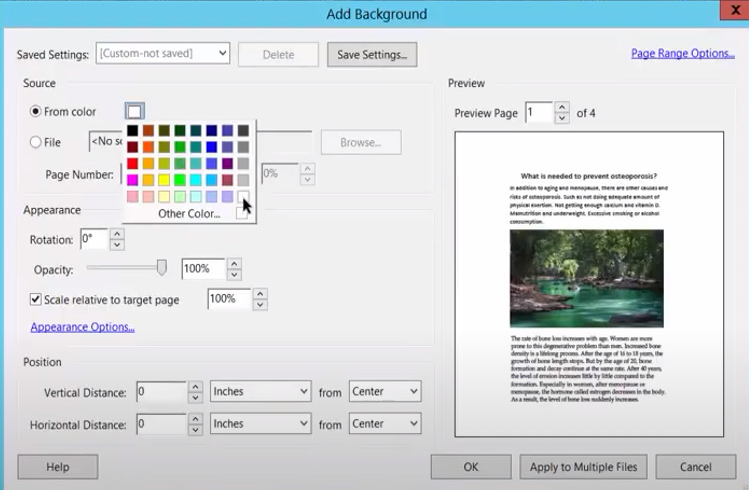Open the Page Range Options link
Viewport: 749px width, 490px height.
click(x=683, y=53)
